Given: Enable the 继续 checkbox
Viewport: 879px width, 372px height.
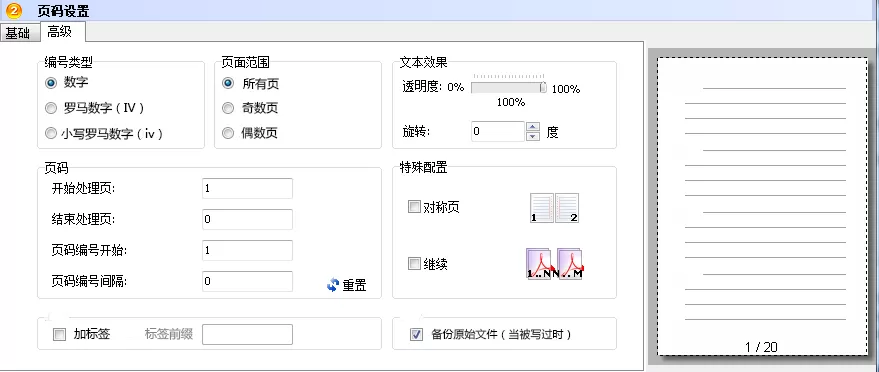Looking at the screenshot, I should (x=414, y=263).
